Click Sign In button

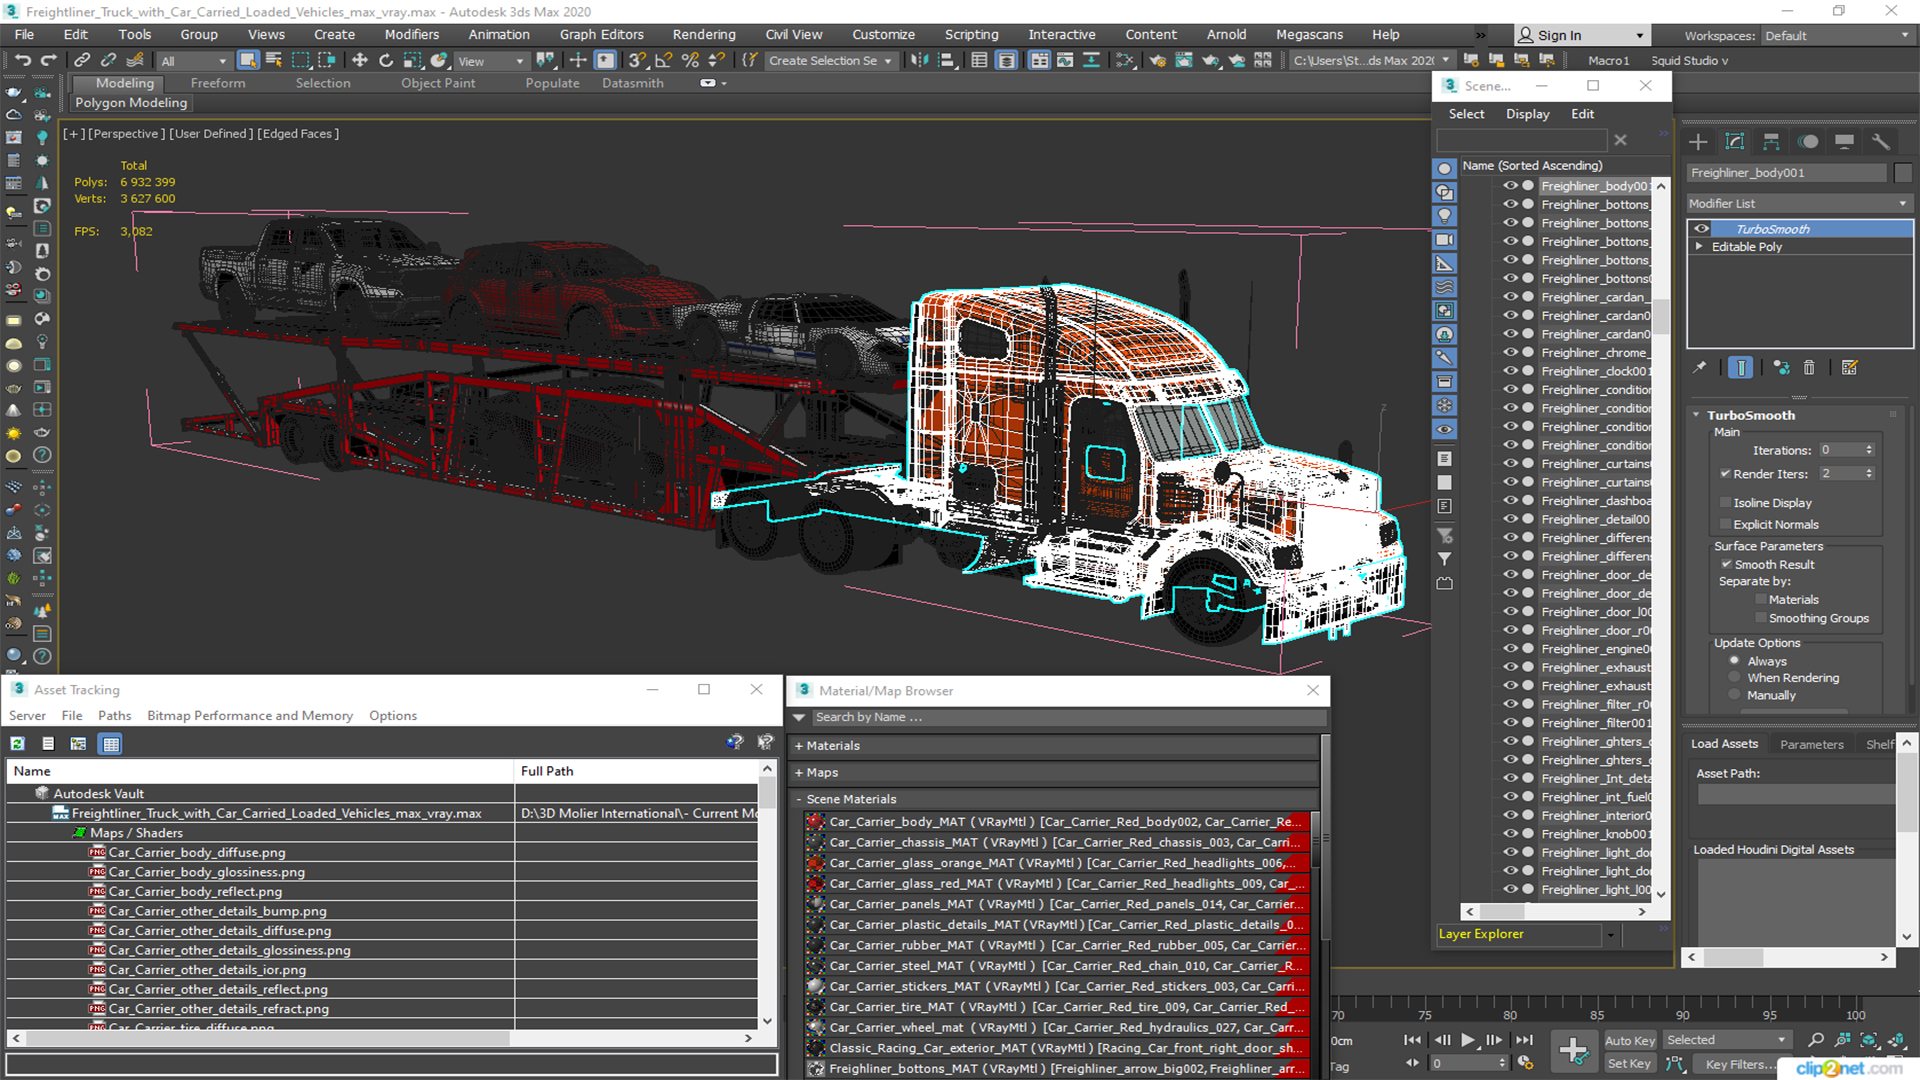pyautogui.click(x=1581, y=36)
